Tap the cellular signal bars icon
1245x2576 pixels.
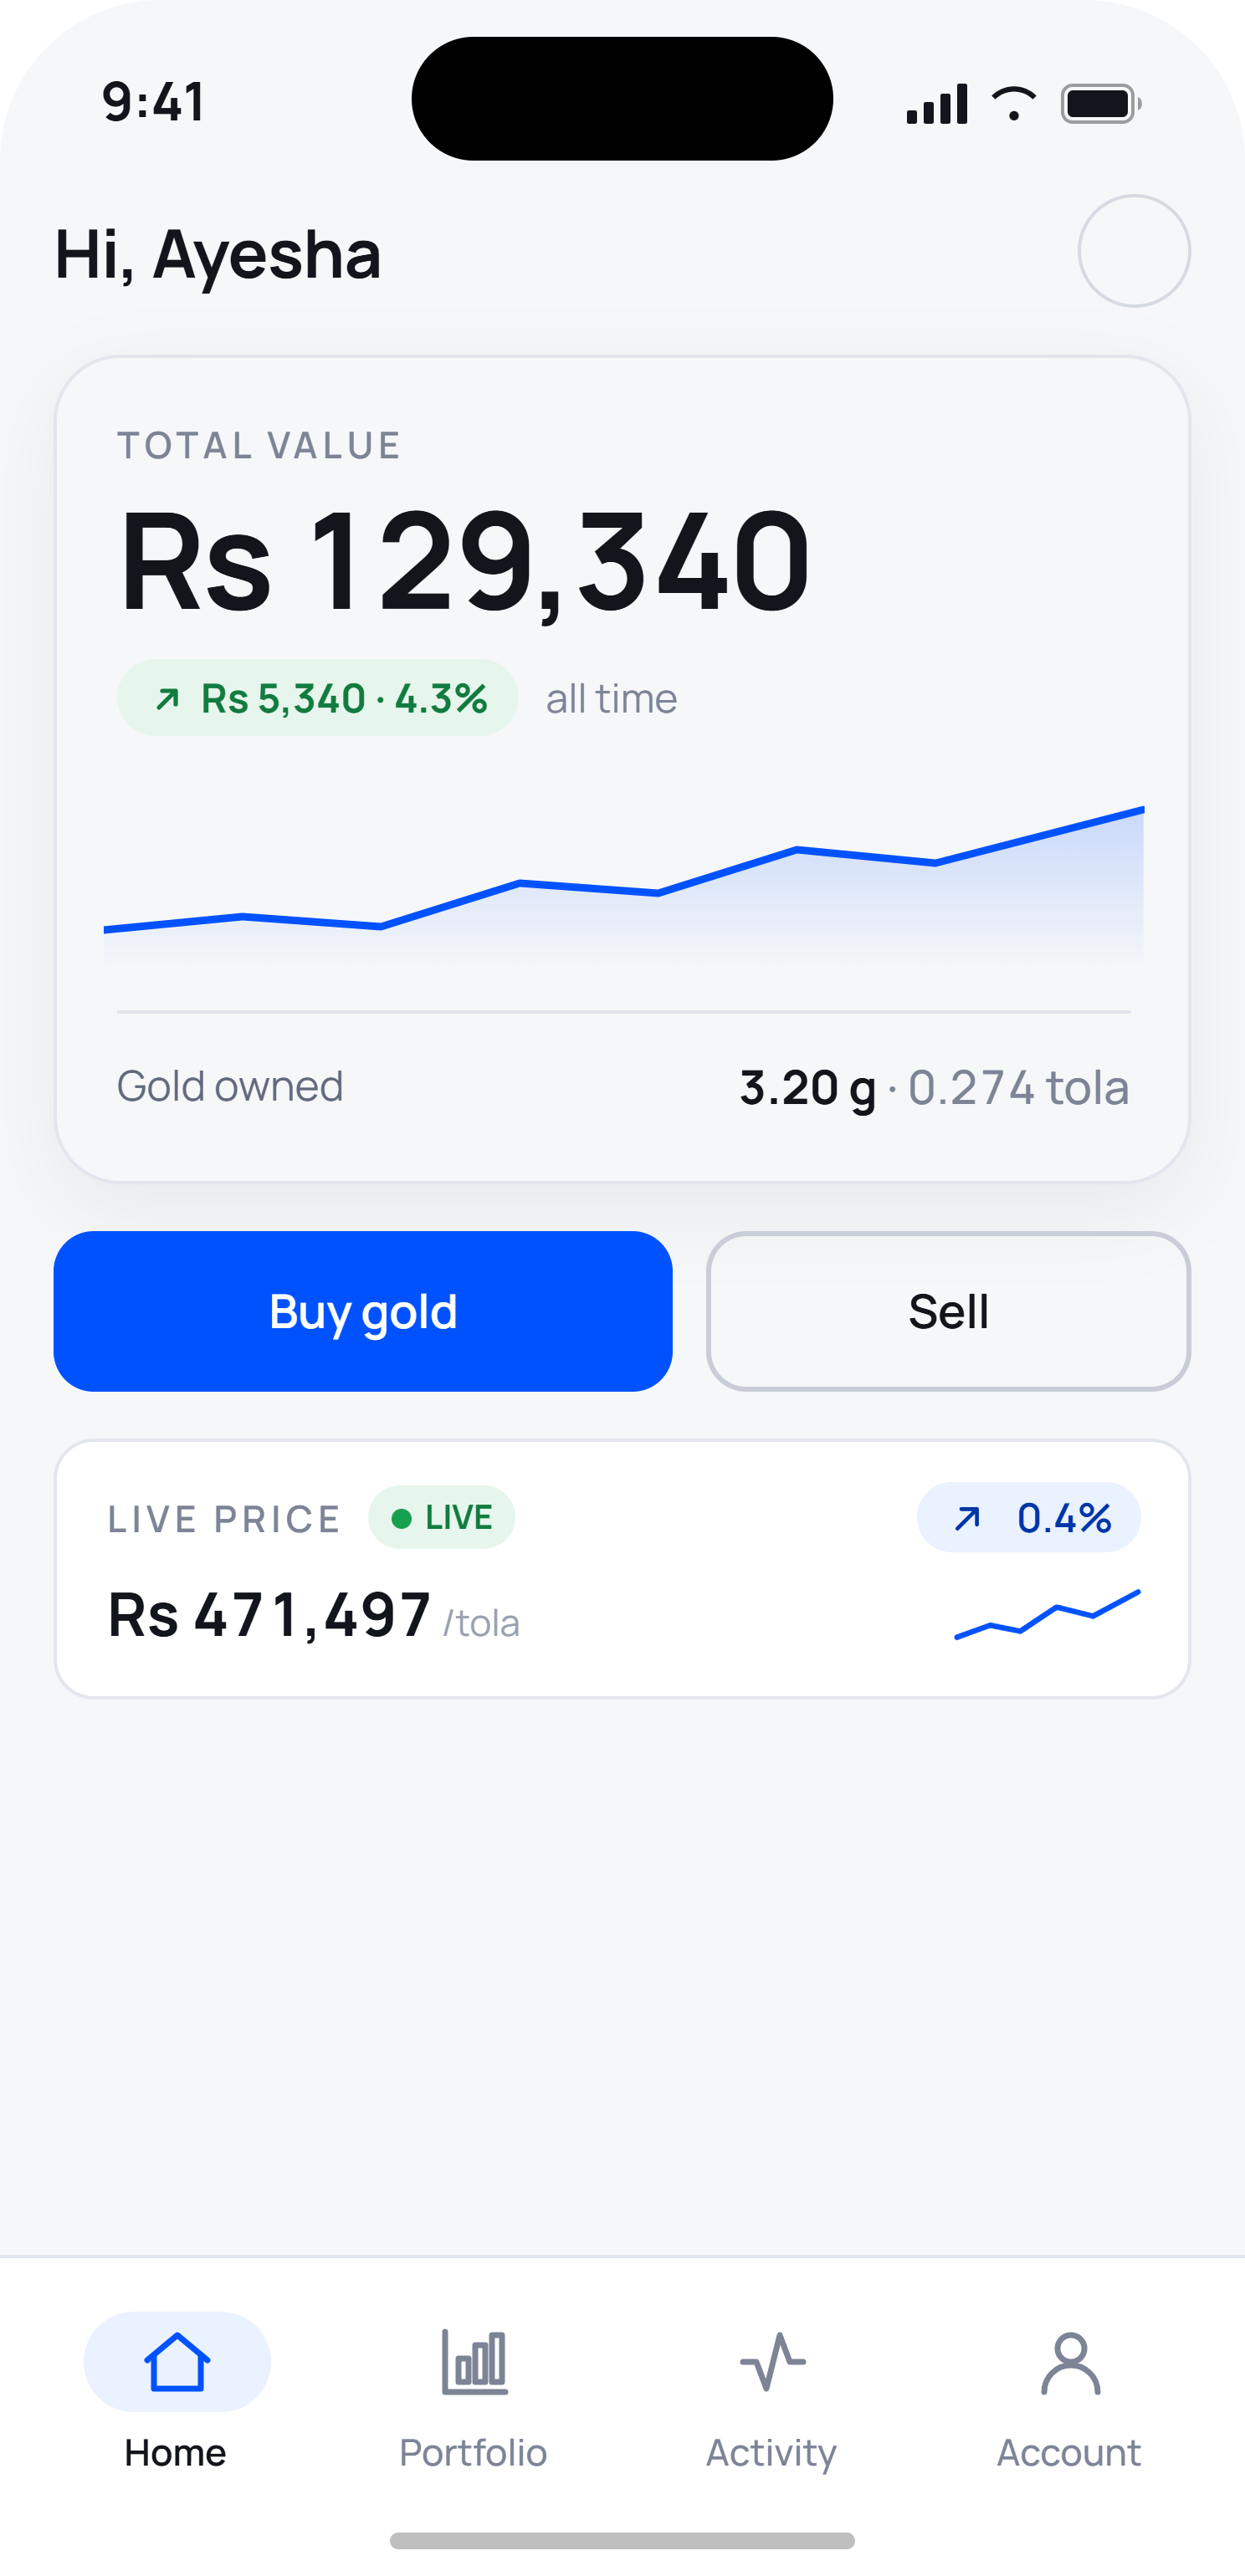pos(937,104)
